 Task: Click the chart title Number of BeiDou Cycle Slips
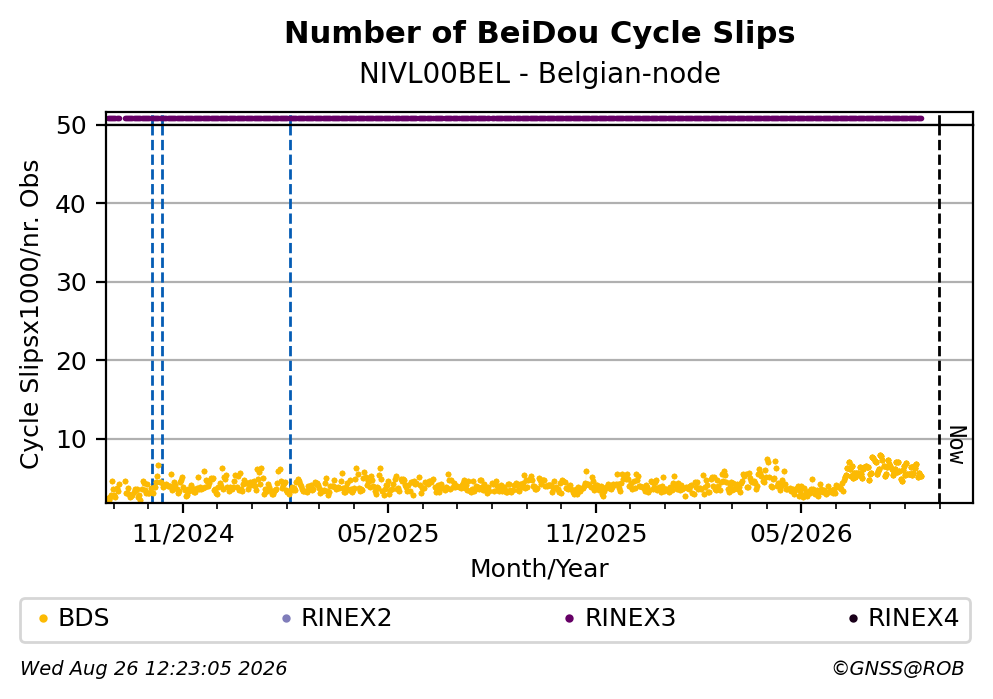click(x=540, y=33)
